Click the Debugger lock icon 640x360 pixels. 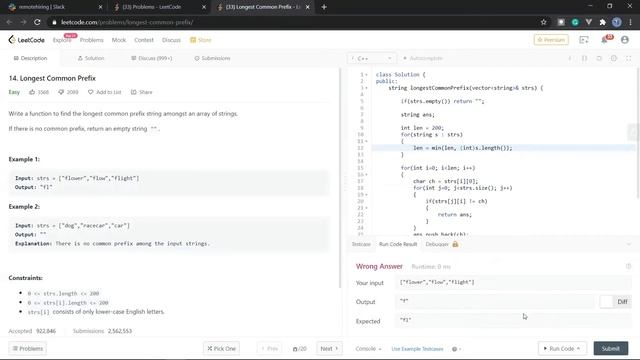(x=455, y=244)
